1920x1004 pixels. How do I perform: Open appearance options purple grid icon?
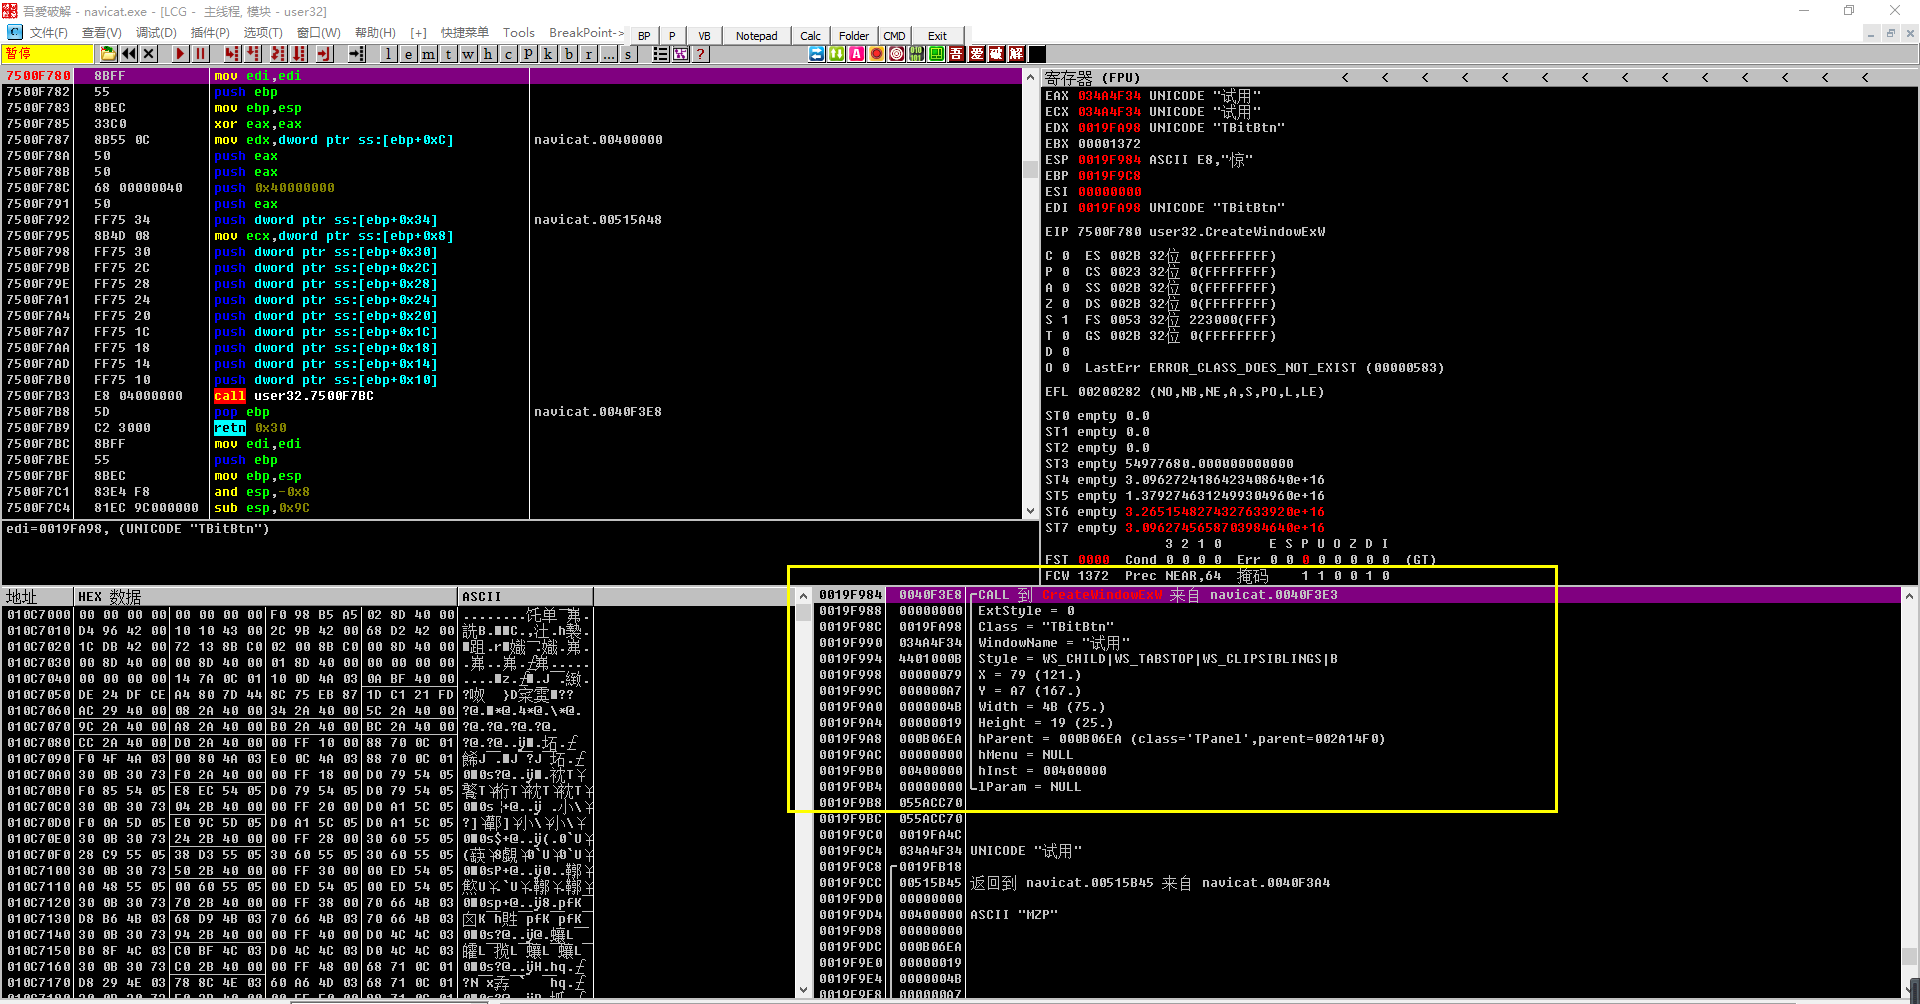tap(681, 54)
